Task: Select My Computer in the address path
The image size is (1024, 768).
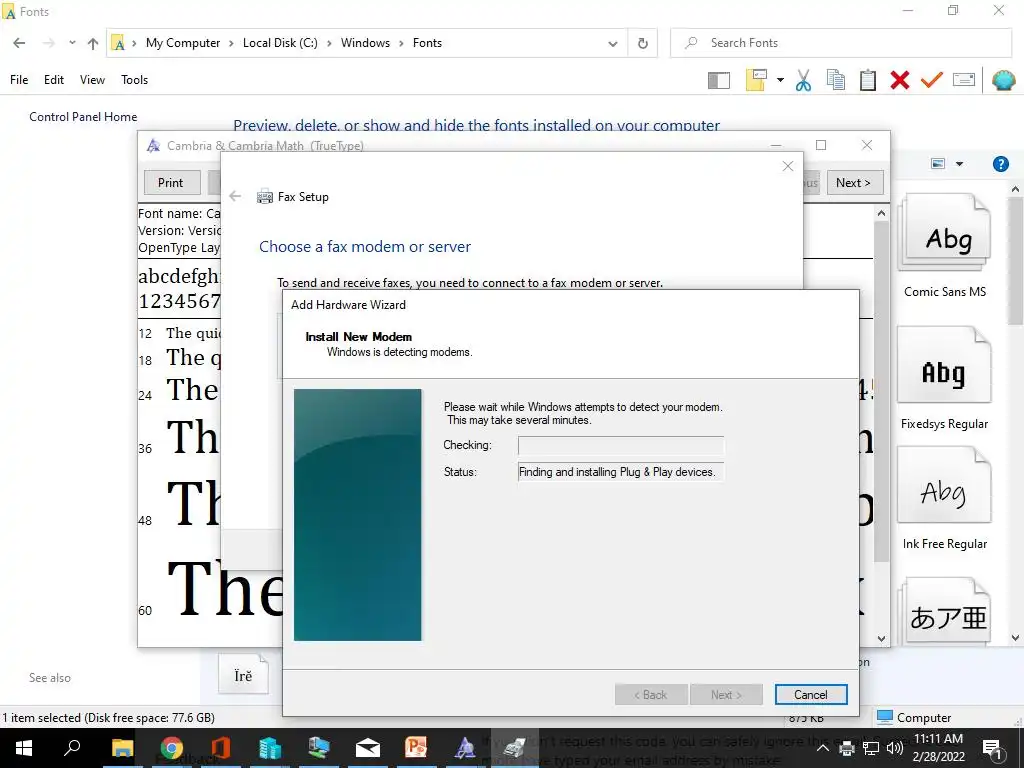Action: pos(183,43)
